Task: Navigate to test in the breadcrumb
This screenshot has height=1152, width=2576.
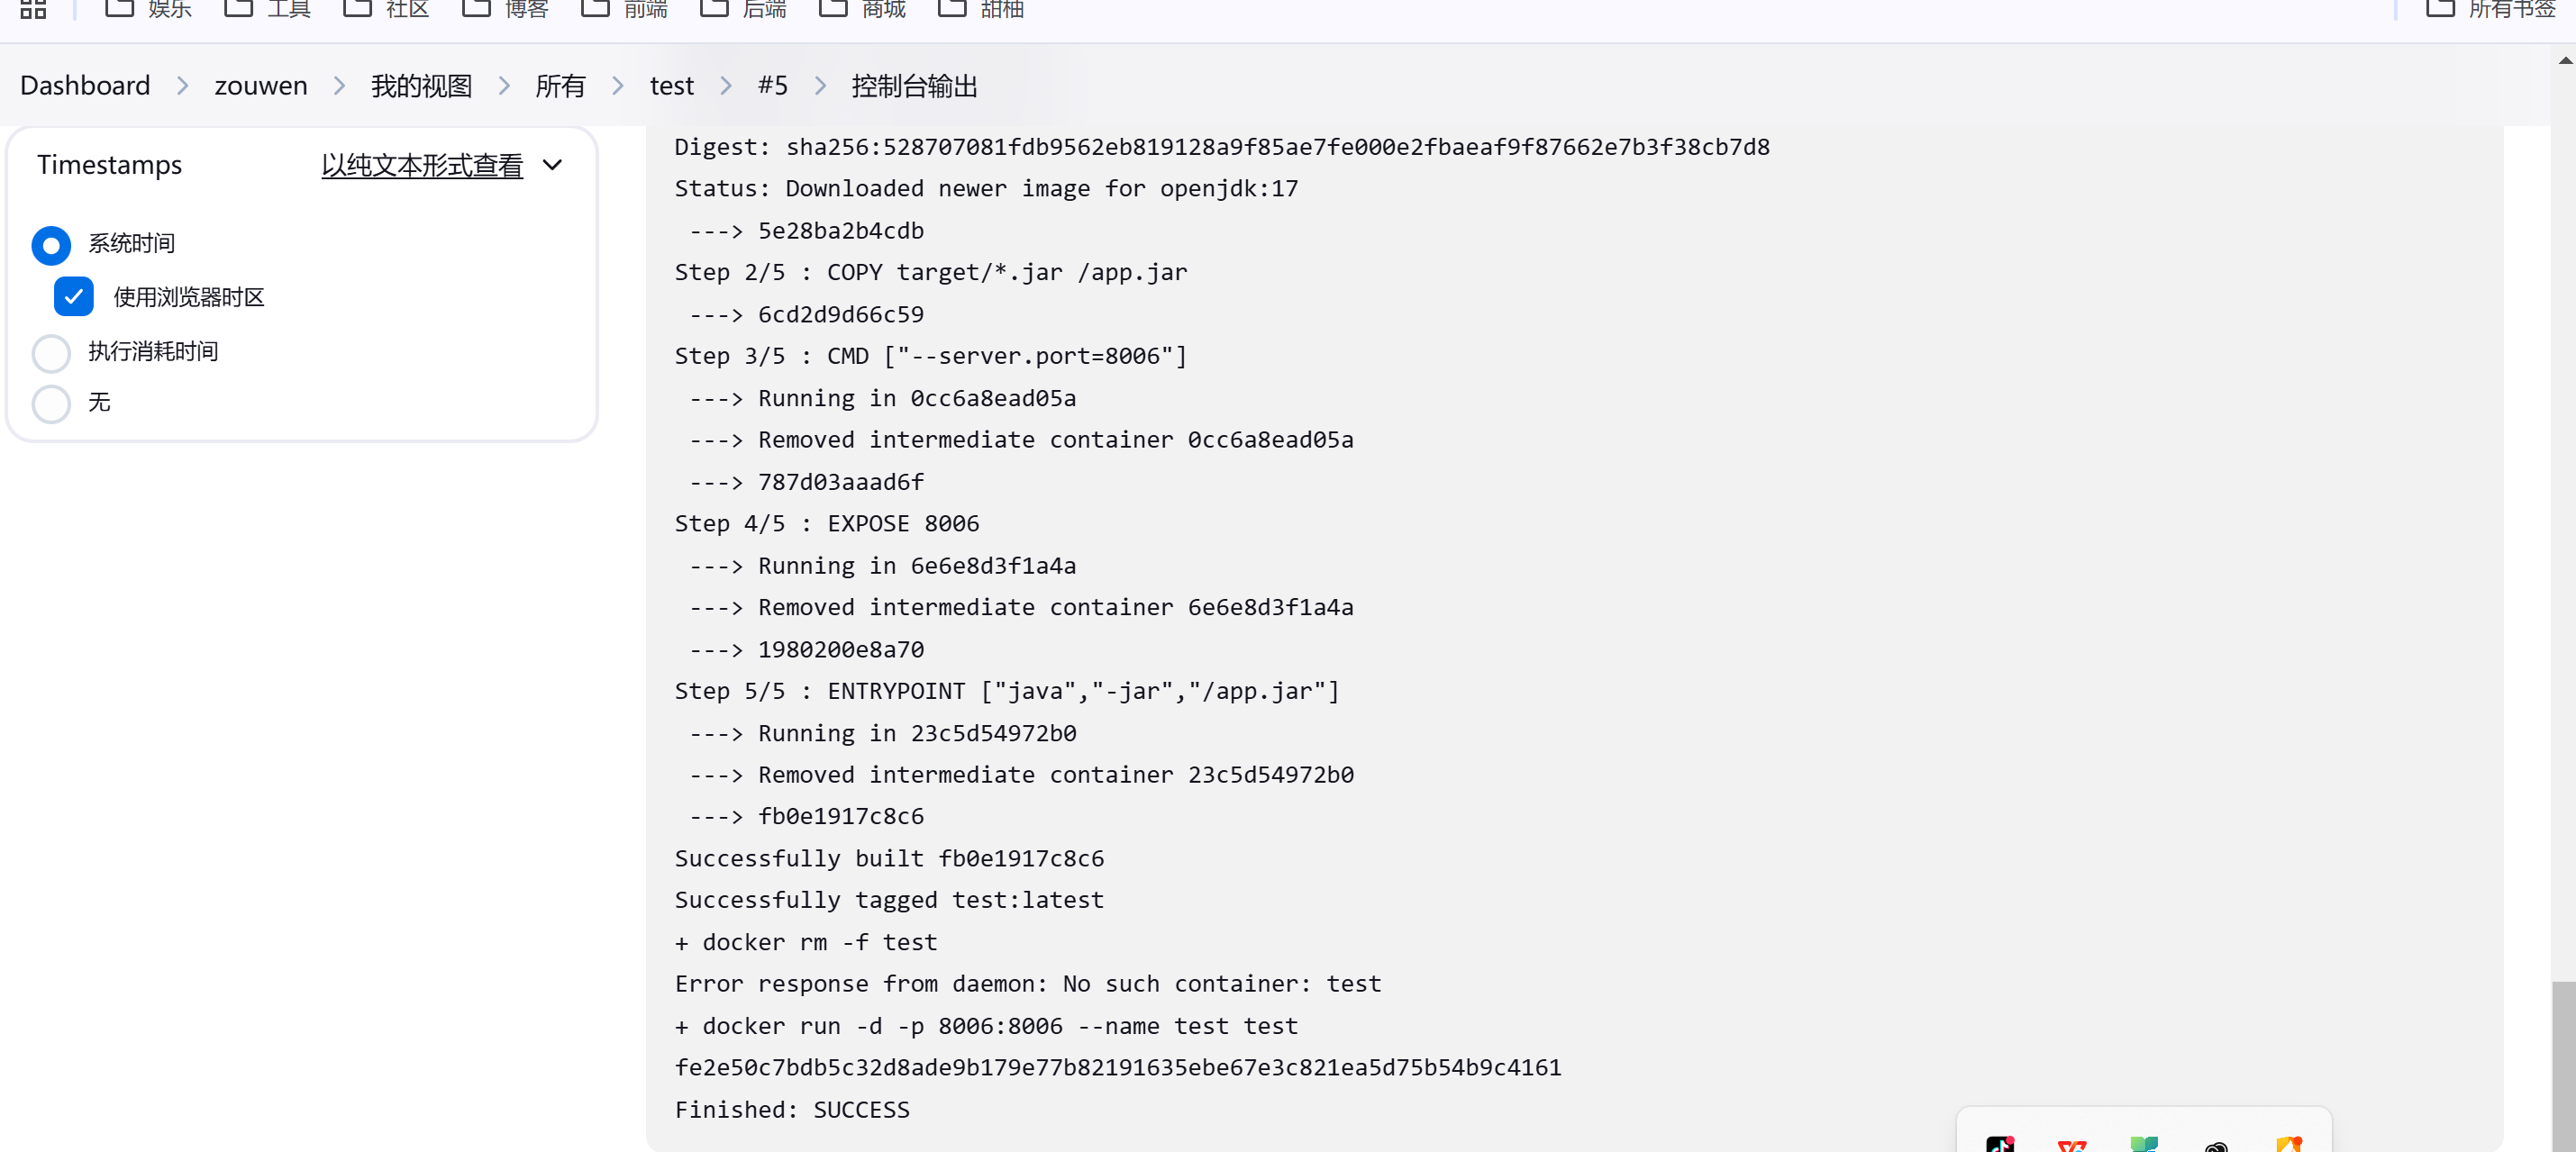Action: point(671,86)
